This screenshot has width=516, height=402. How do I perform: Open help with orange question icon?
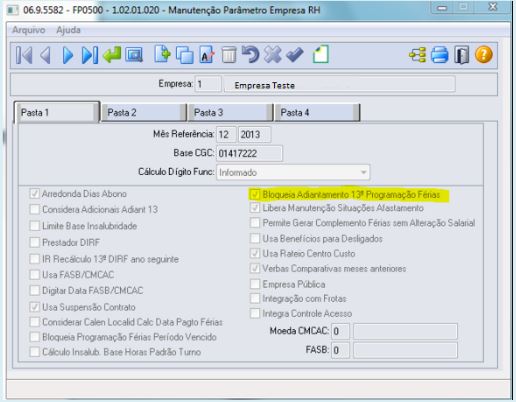click(483, 55)
